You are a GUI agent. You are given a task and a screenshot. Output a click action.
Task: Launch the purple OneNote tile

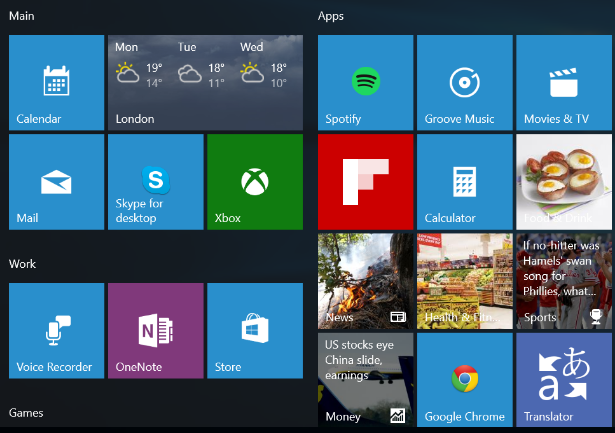click(x=156, y=331)
